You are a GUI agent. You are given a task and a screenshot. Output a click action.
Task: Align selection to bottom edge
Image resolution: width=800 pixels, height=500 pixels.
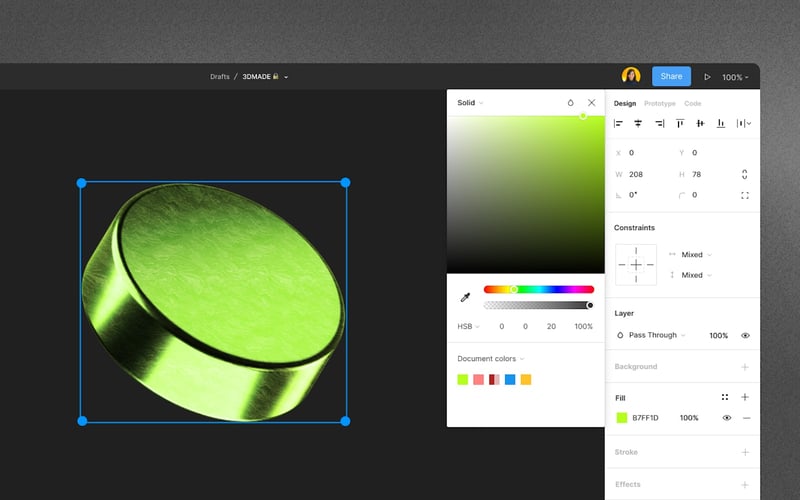pyautogui.click(x=721, y=123)
